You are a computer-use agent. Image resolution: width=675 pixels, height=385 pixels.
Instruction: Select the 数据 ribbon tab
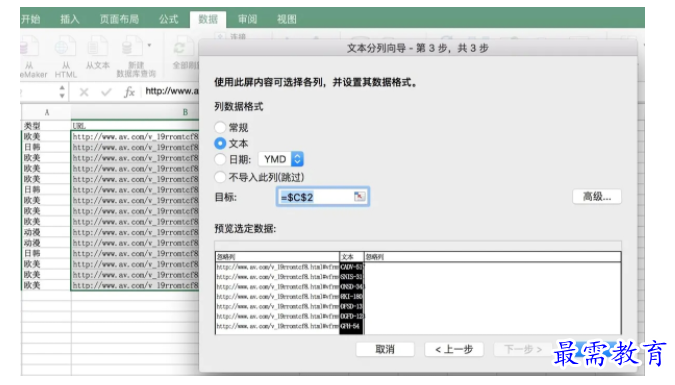[x=208, y=19]
